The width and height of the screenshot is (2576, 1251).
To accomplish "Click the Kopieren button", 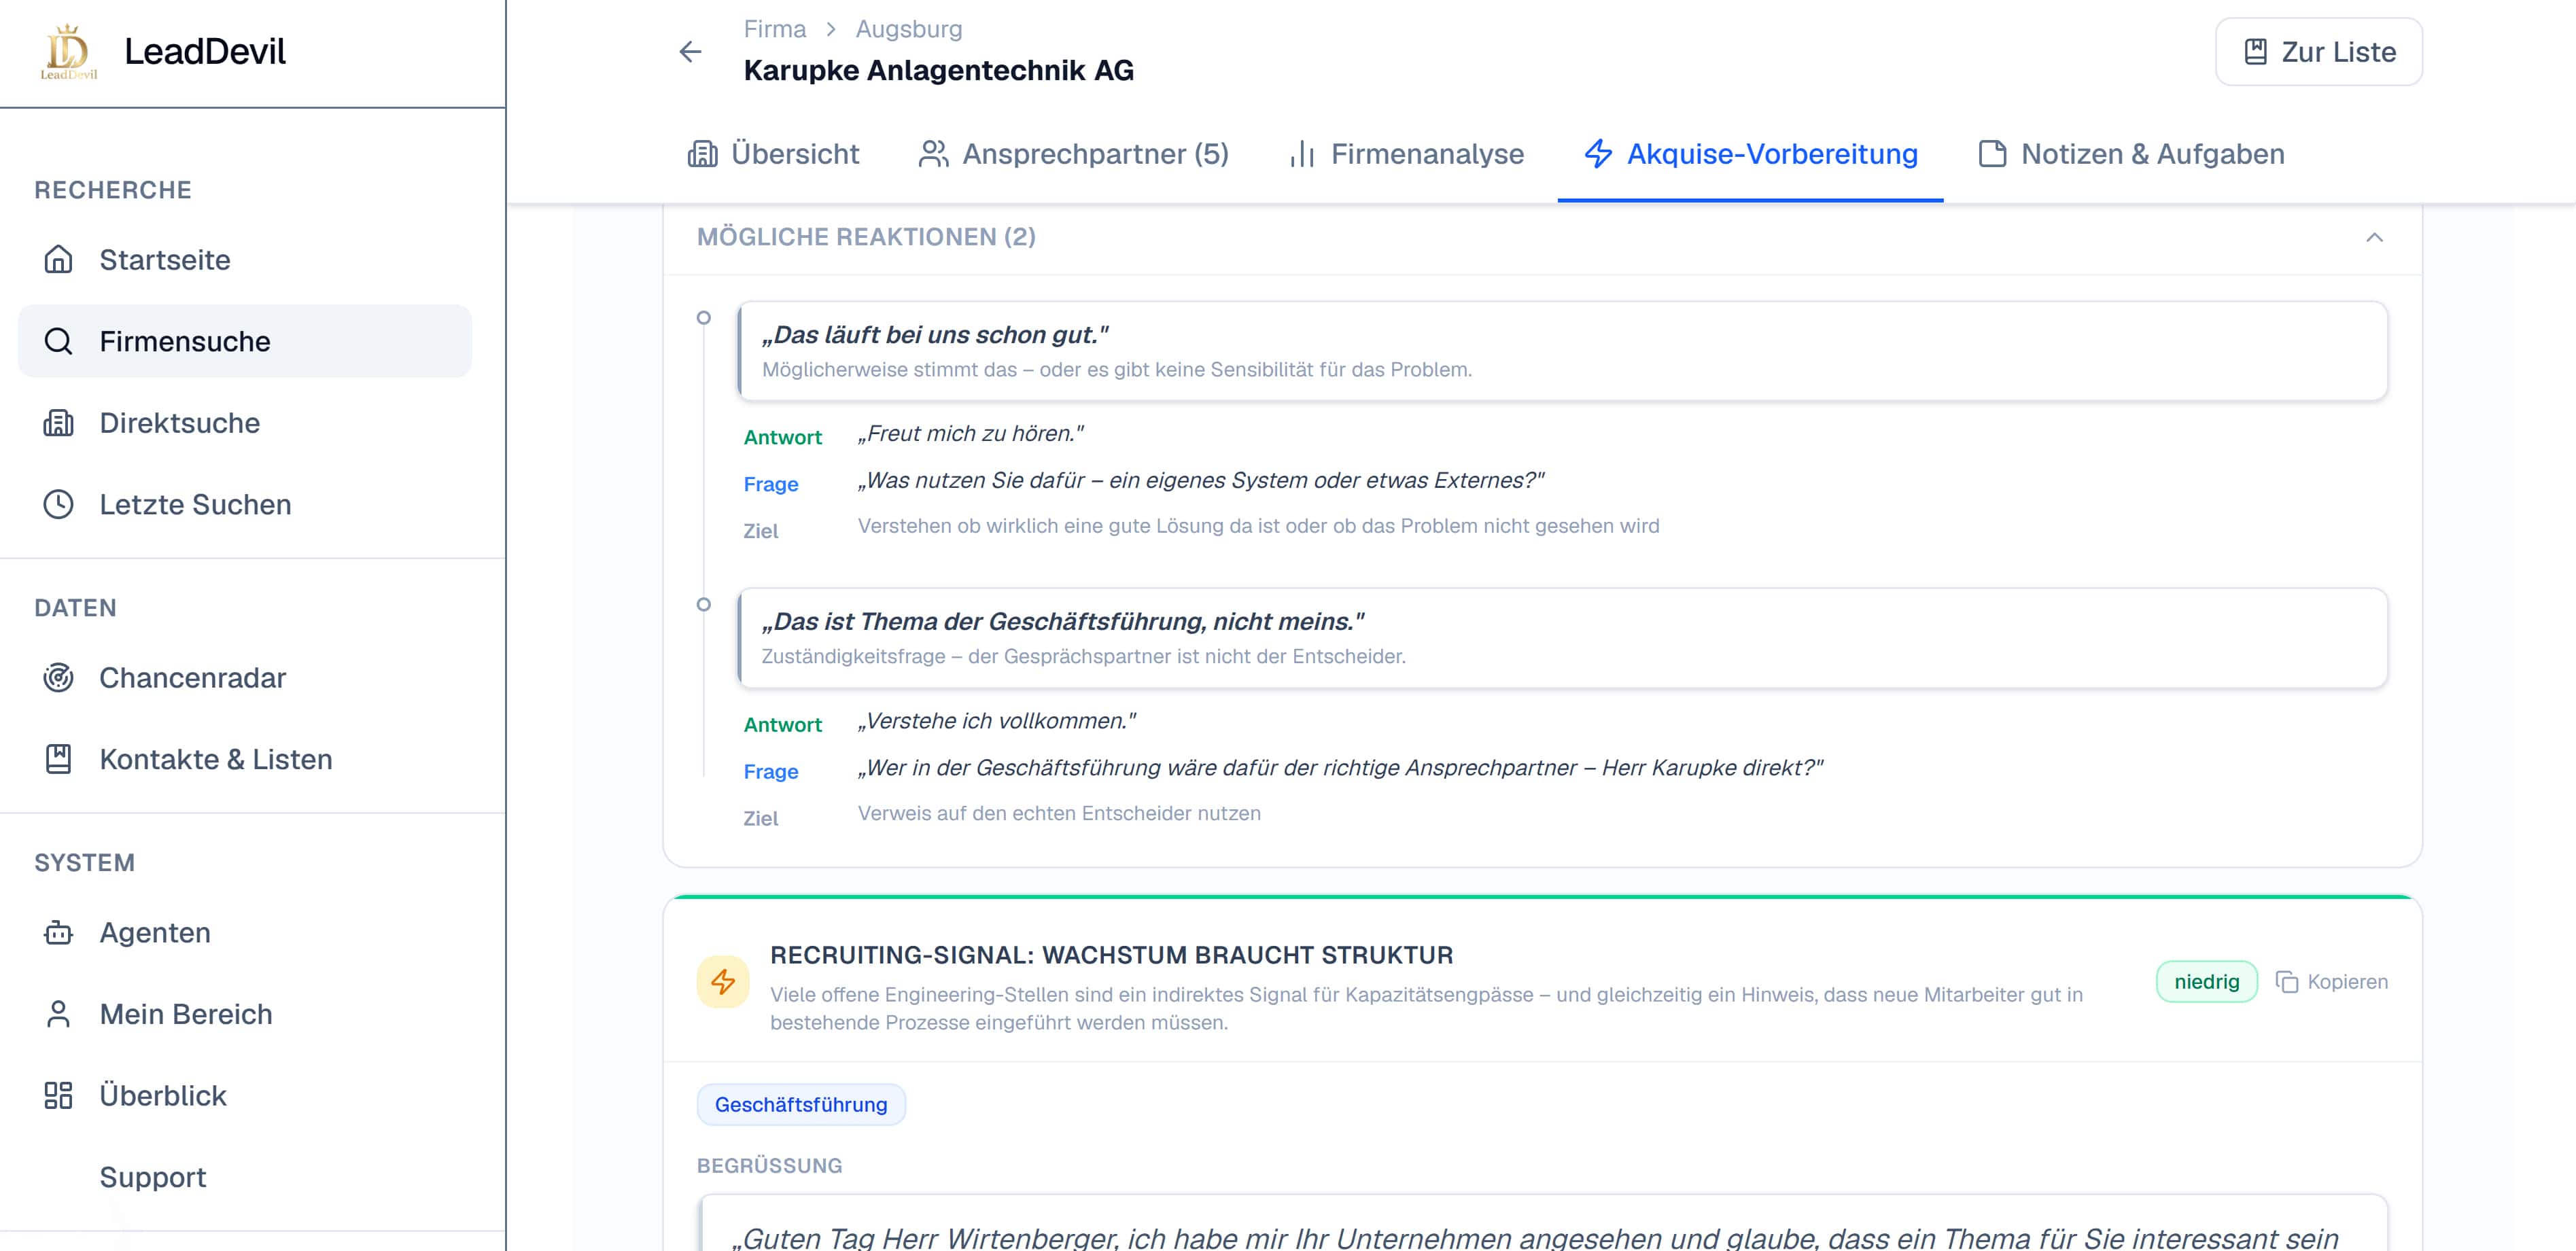I will (2332, 982).
